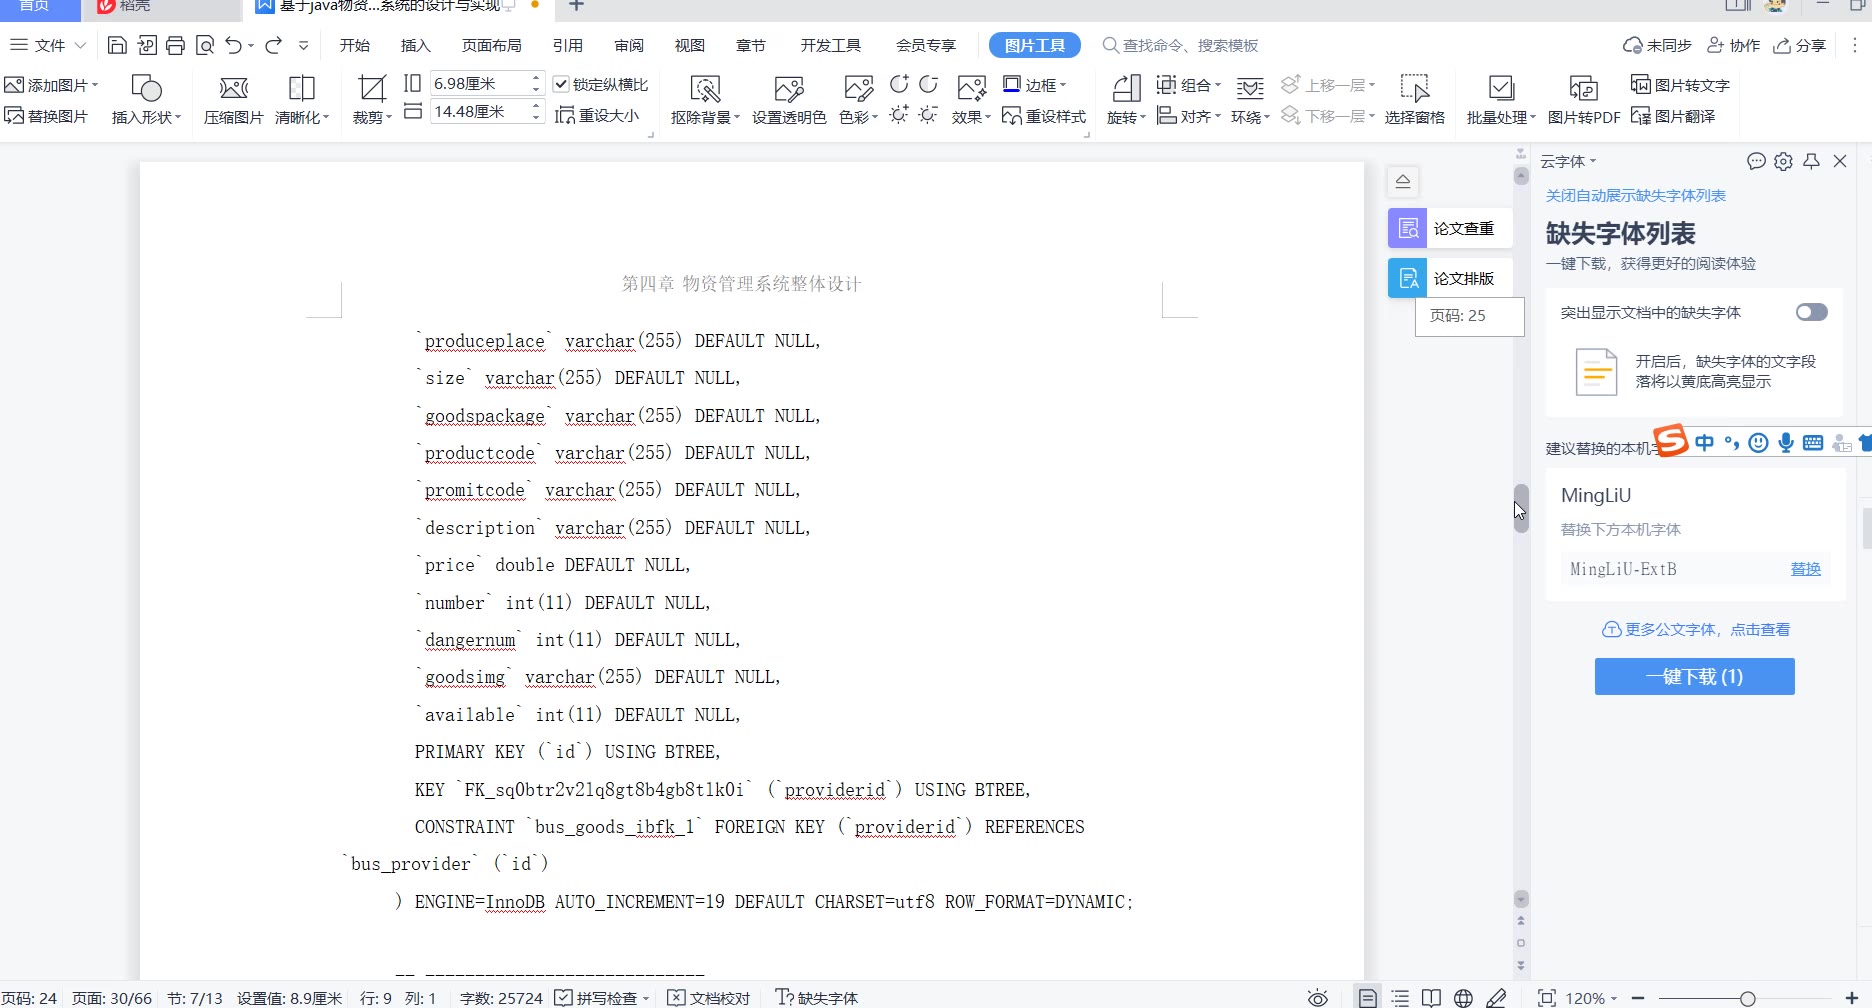
Task: Open Sogou IME soft keyboard icon
Action: pyautogui.click(x=1812, y=442)
